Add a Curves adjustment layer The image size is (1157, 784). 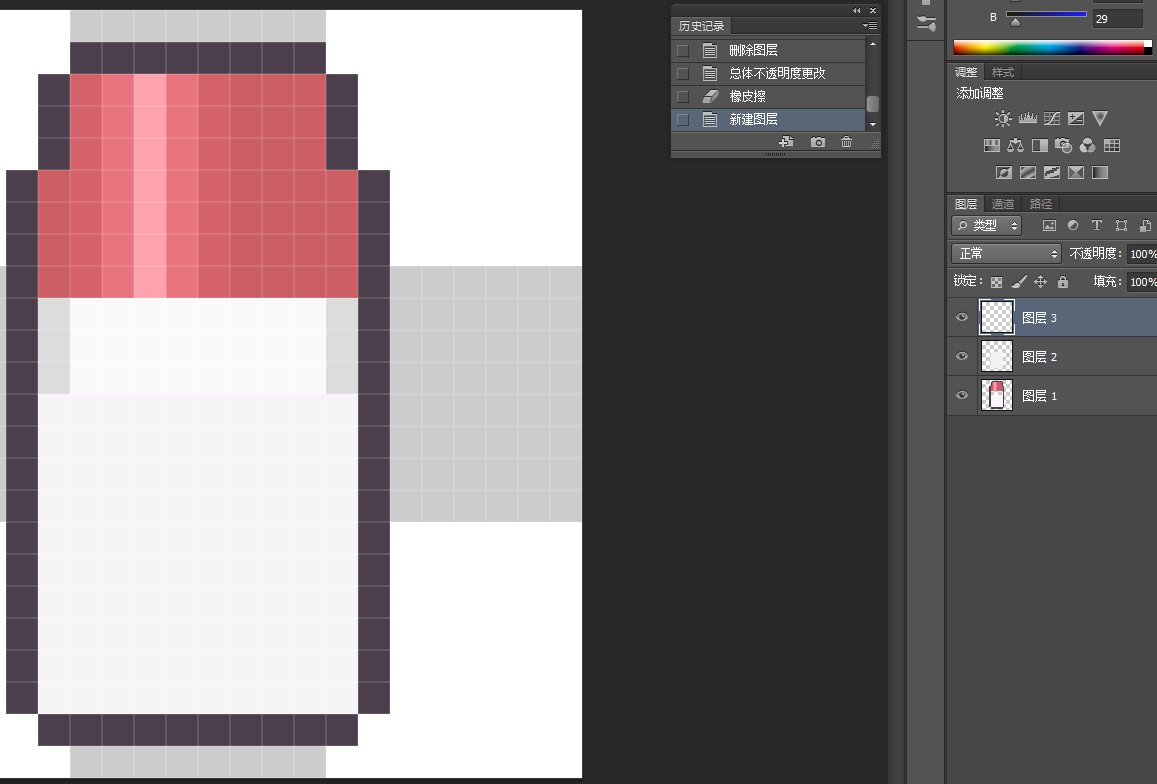coord(1051,118)
